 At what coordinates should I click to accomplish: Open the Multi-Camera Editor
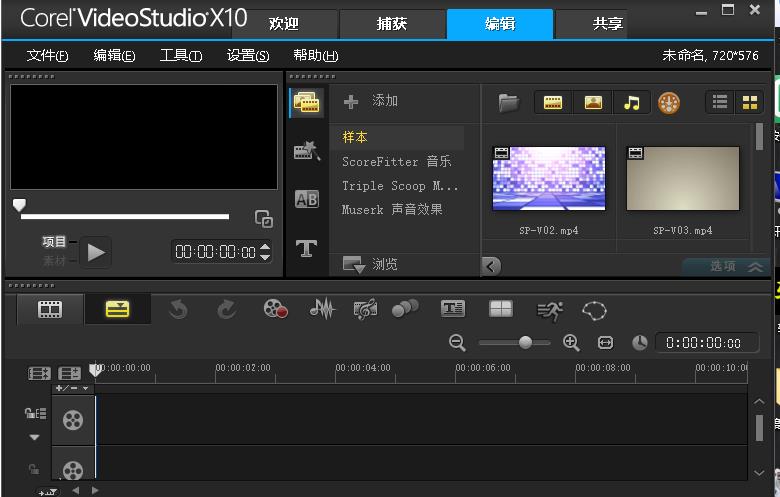pyautogui.click(x=500, y=309)
